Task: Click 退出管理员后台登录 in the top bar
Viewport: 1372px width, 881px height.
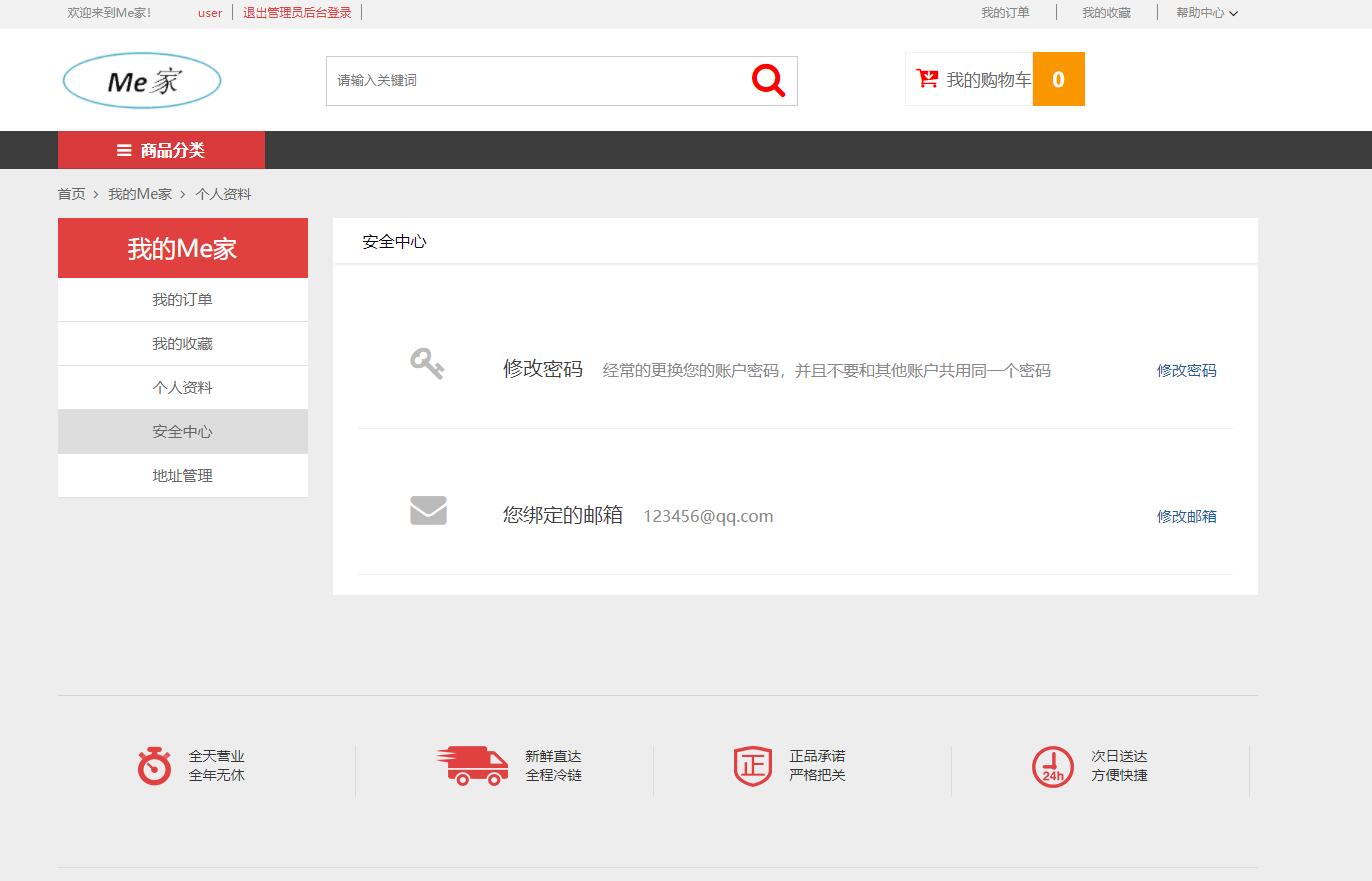Action: 295,12
